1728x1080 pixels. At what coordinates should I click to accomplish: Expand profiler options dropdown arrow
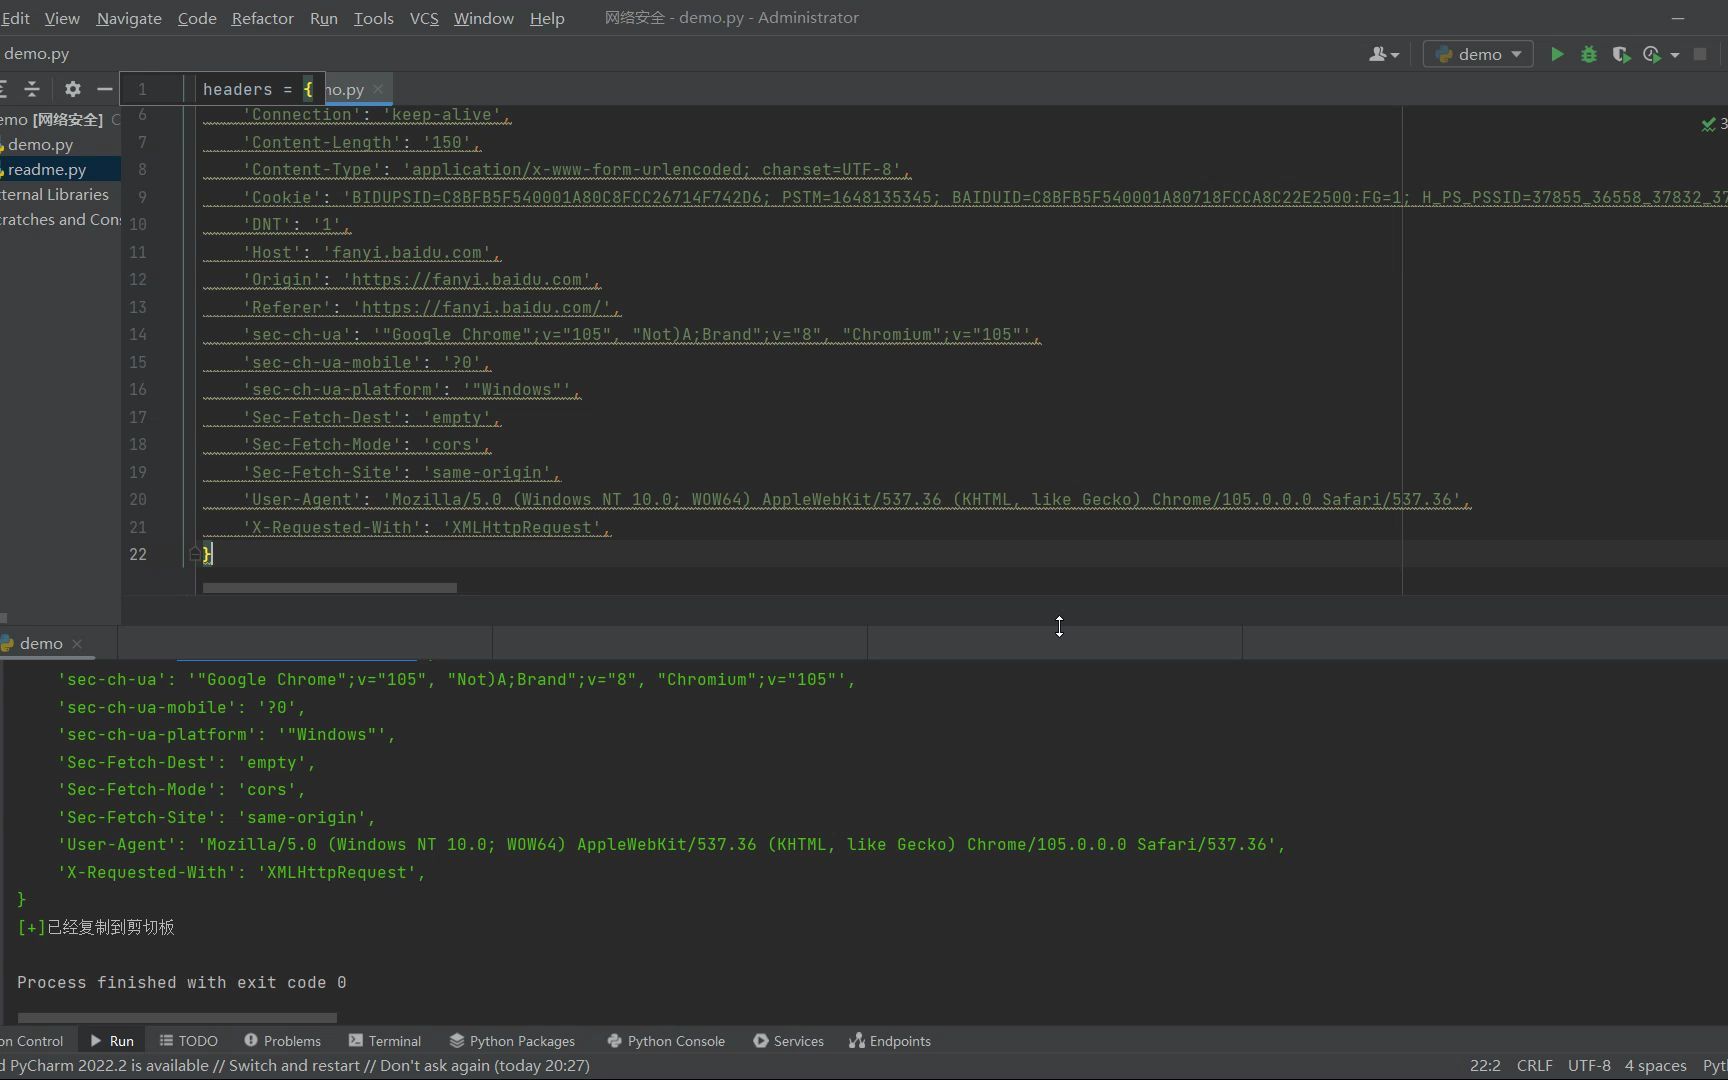pos(1675,55)
